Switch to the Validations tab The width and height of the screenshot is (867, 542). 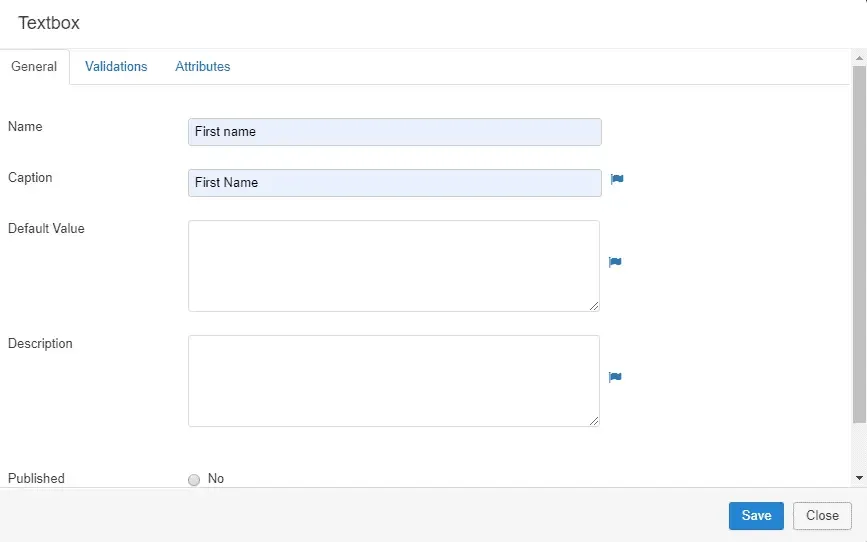pos(116,66)
